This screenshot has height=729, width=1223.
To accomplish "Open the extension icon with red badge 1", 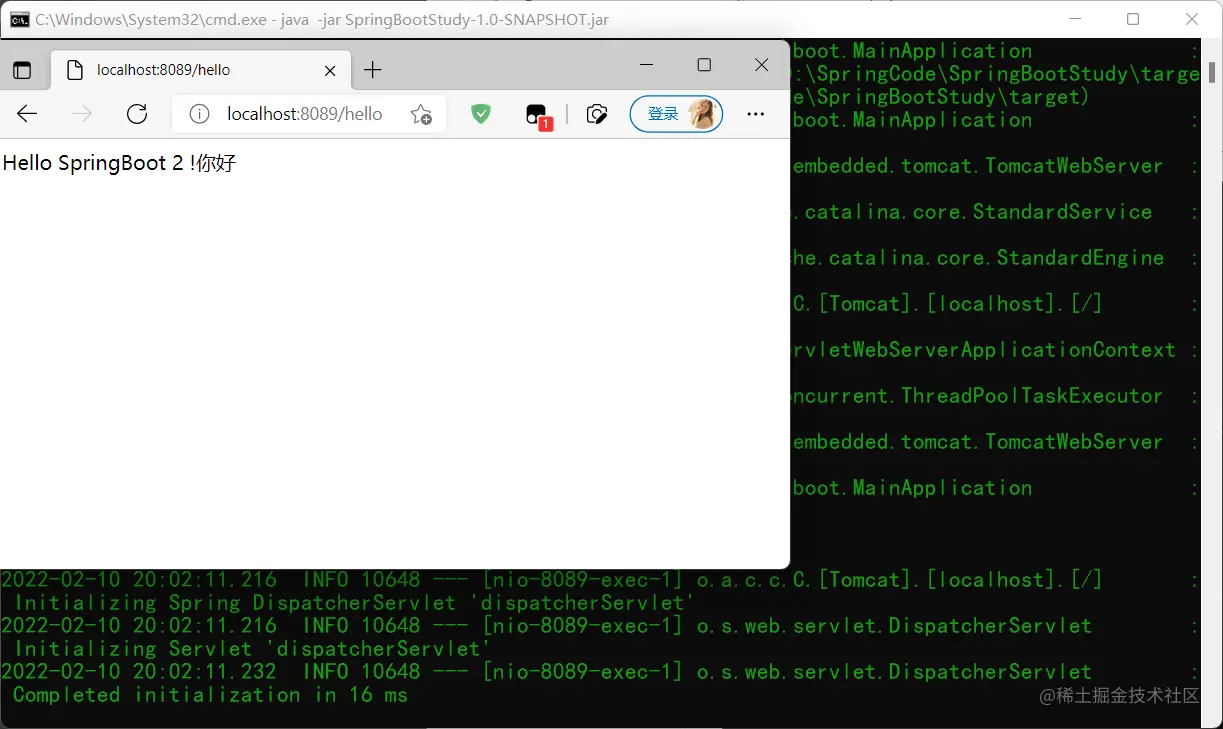I will click(538, 116).
